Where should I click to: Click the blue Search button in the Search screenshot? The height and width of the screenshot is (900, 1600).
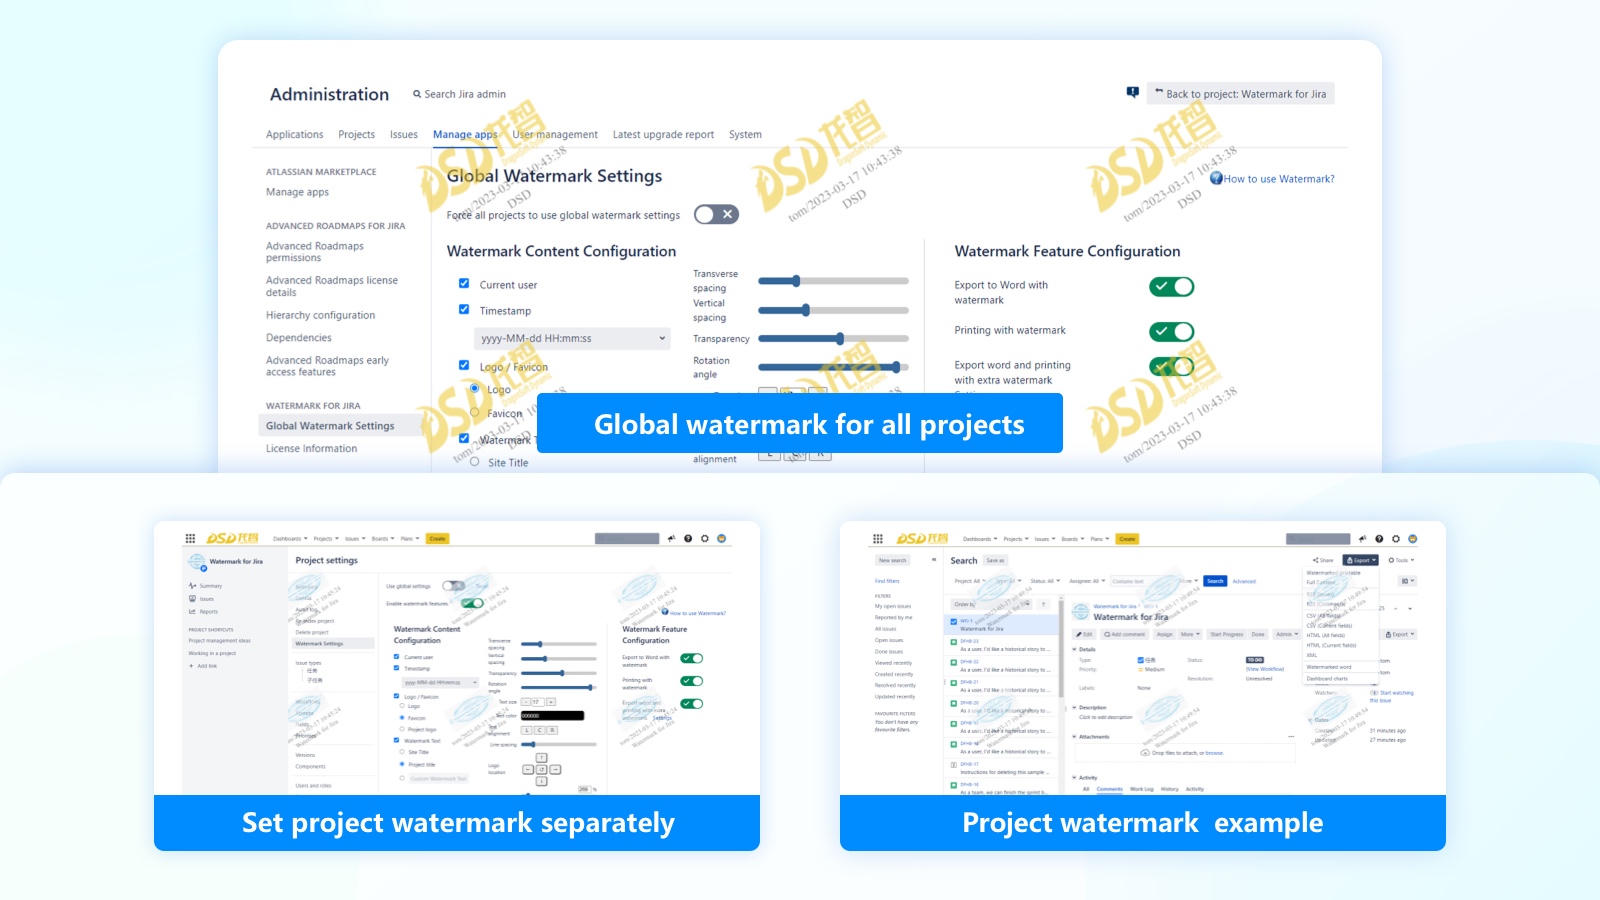point(1215,581)
